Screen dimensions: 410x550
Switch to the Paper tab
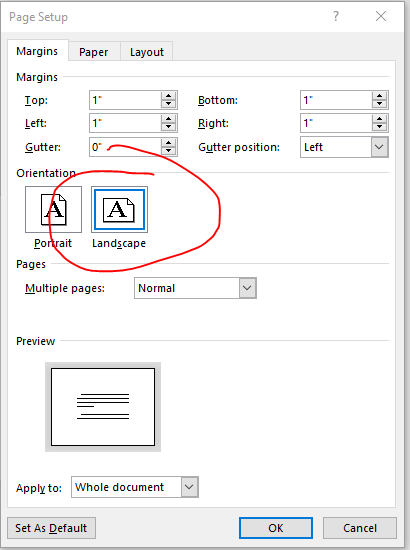[x=94, y=52]
